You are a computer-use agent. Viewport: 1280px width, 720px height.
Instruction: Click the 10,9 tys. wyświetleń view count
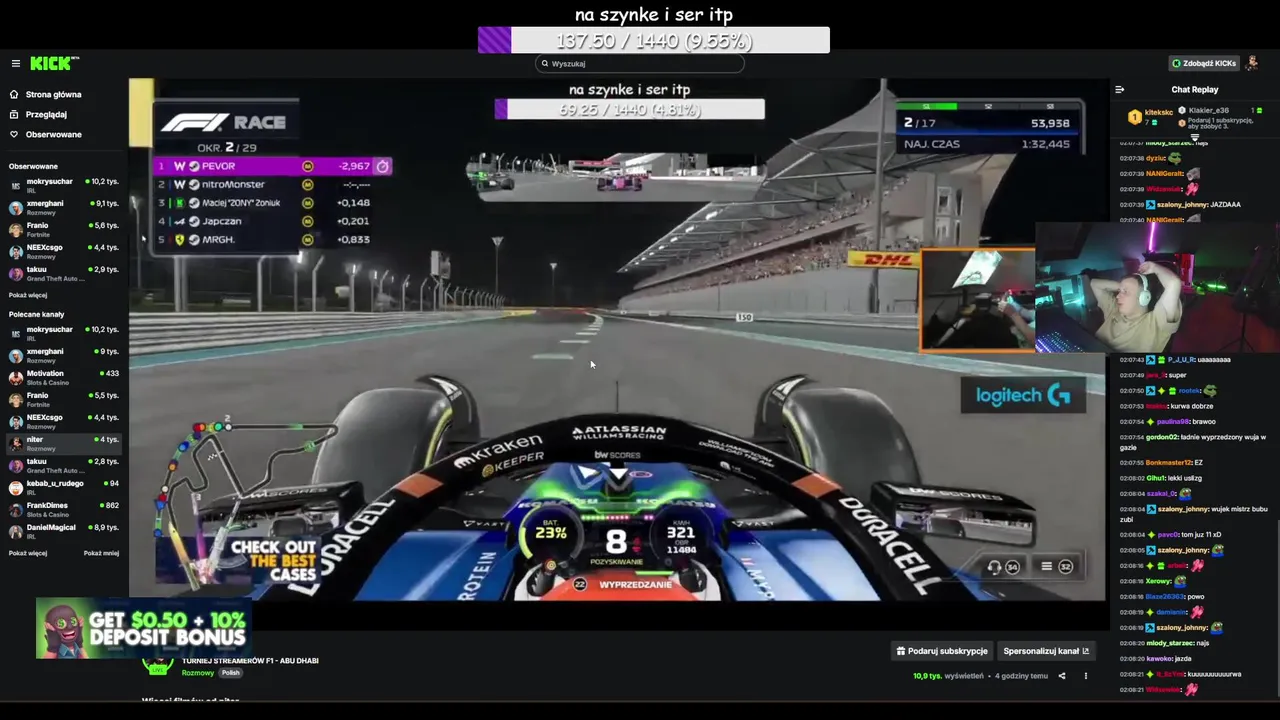click(948, 676)
